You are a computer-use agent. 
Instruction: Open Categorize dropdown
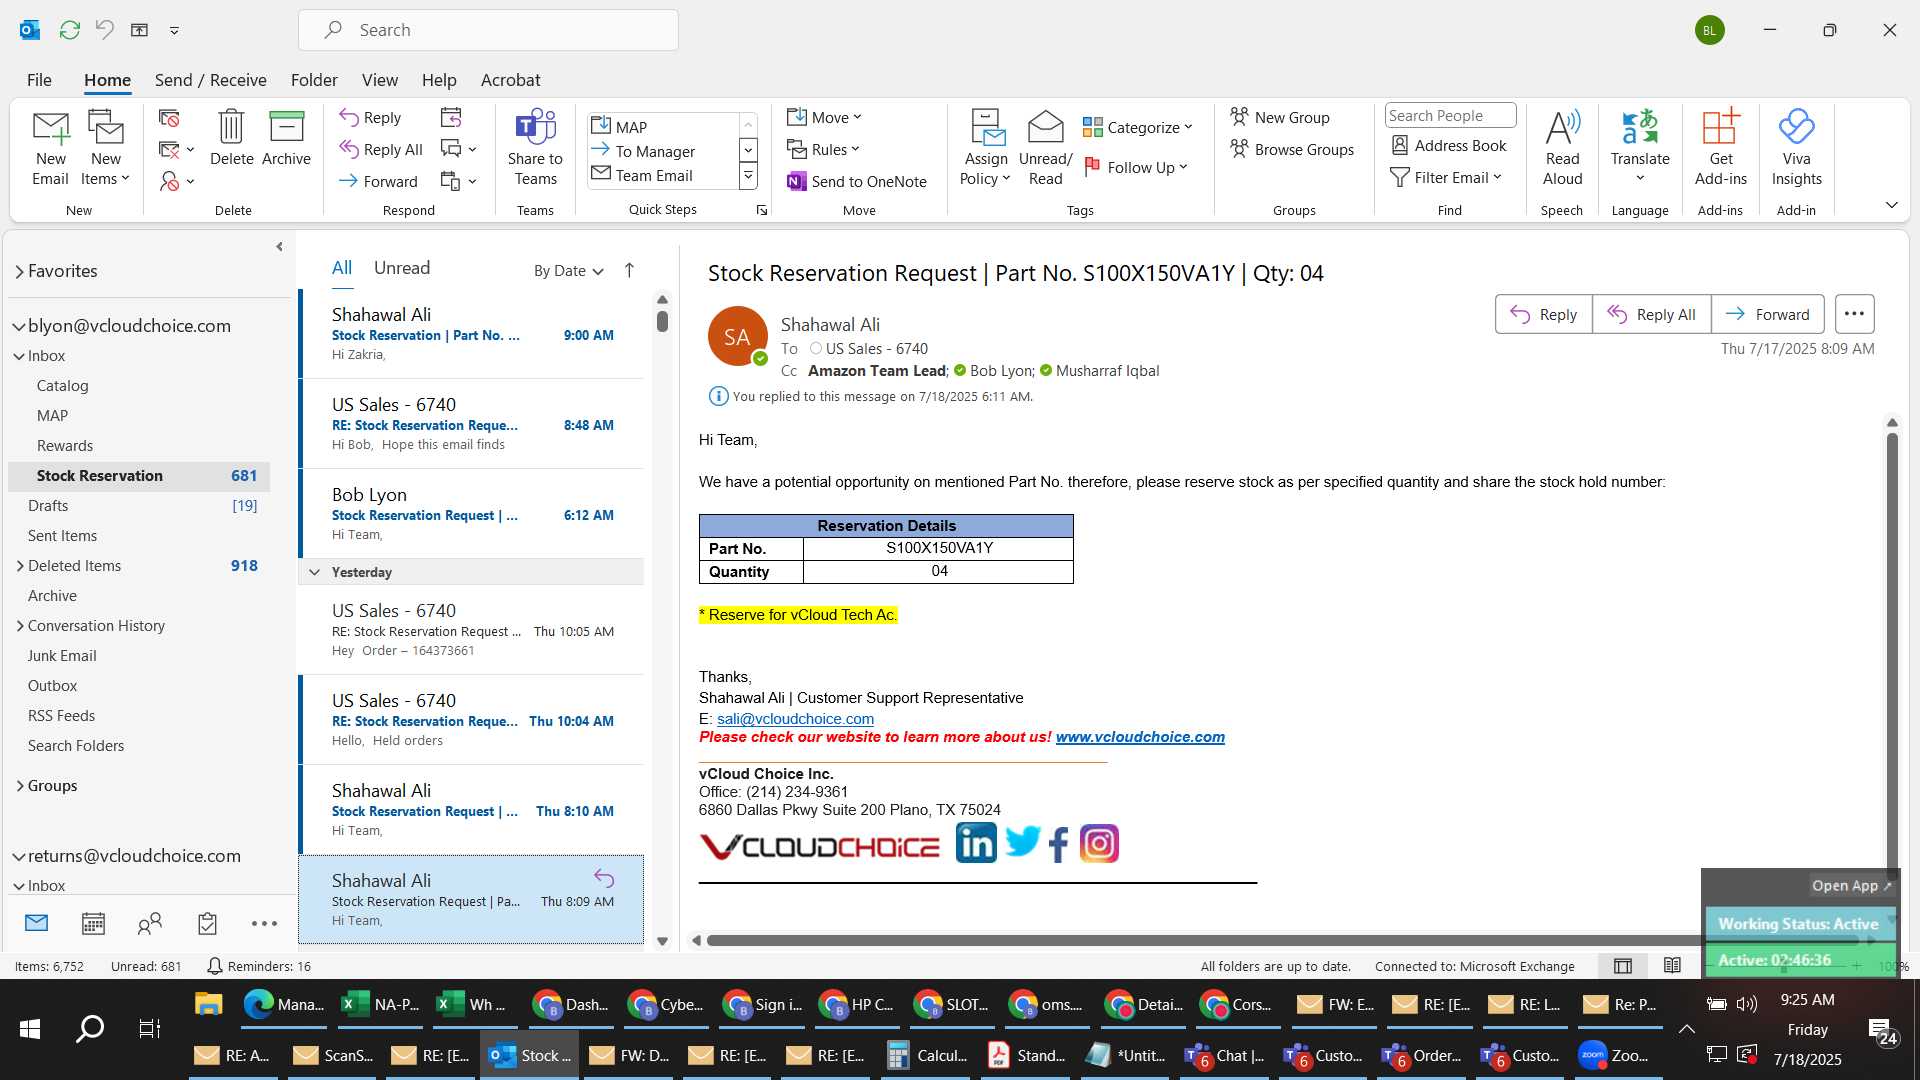(x=1138, y=127)
